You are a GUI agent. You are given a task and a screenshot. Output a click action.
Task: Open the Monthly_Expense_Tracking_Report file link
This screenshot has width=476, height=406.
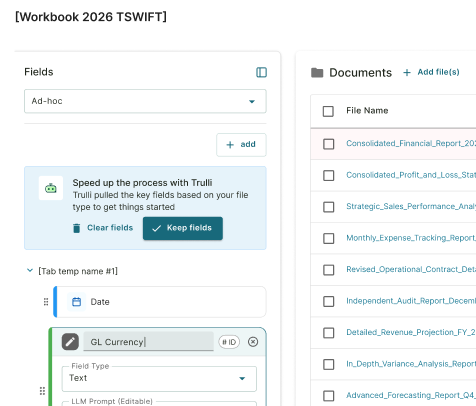click(411, 238)
